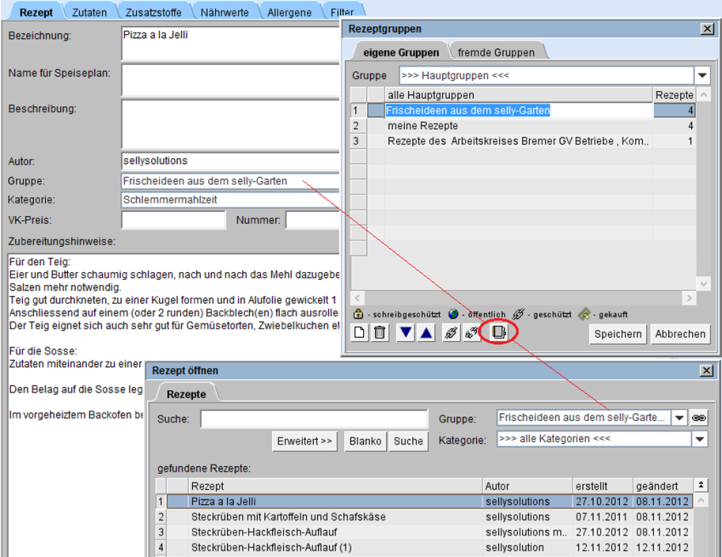Click the 'Erweitert >>' button
The image size is (722, 557).
[305, 440]
